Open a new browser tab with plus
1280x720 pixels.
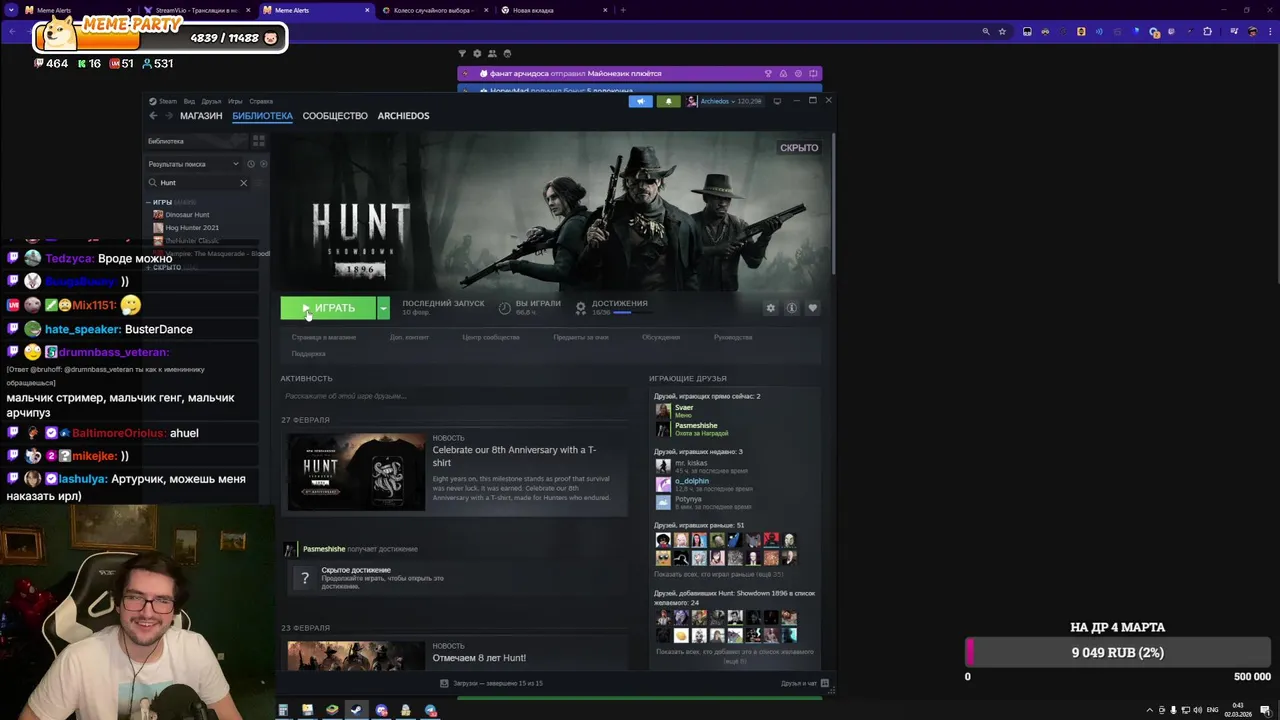[x=623, y=10]
